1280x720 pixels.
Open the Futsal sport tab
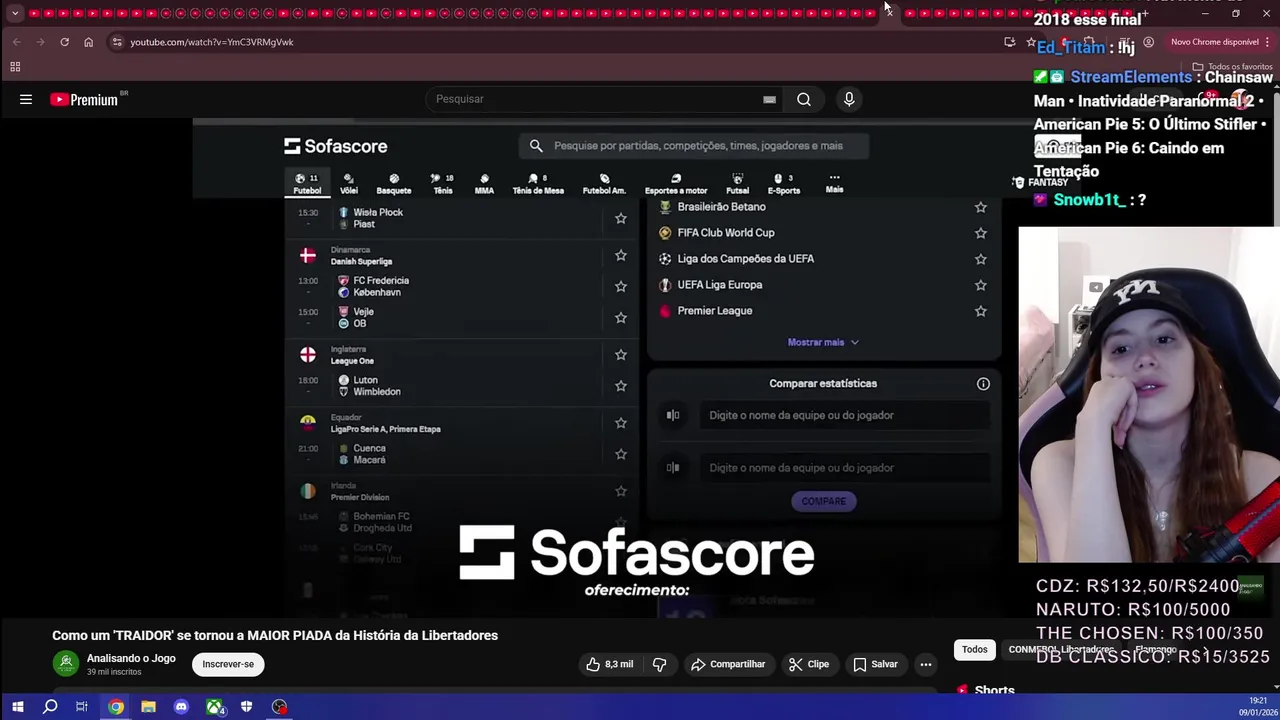click(737, 183)
